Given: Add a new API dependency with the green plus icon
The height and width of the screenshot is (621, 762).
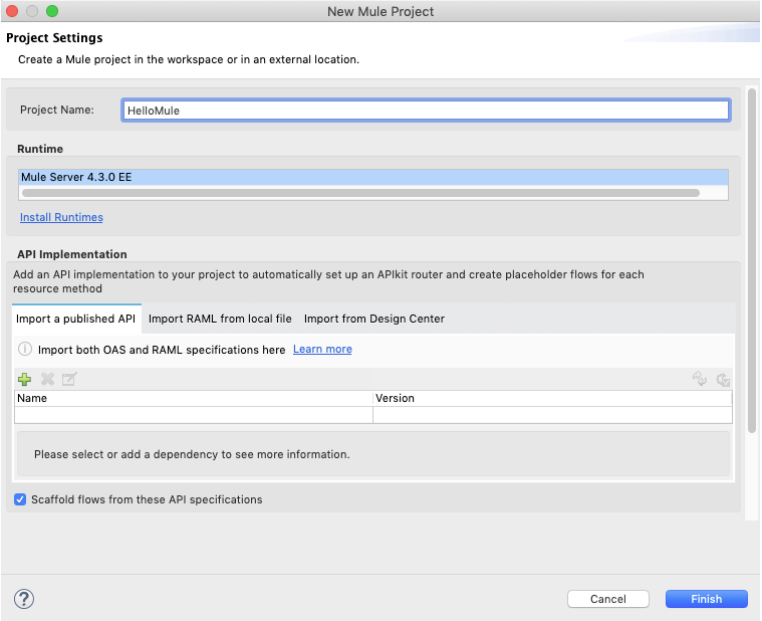Looking at the screenshot, I should click(x=24, y=379).
